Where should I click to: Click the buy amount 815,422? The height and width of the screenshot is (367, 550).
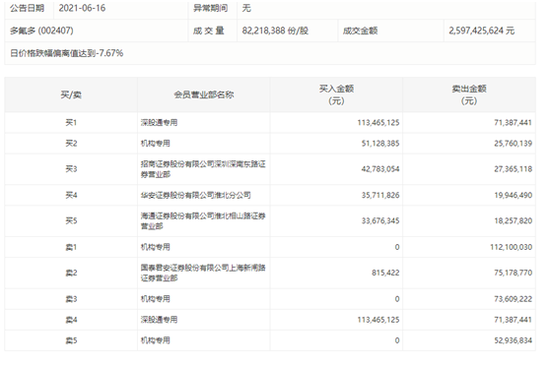tap(385, 273)
